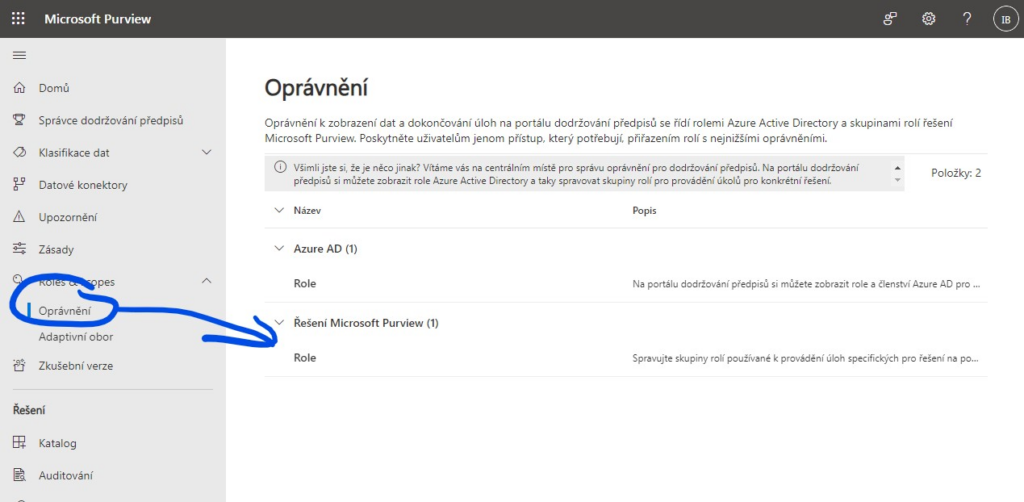This screenshot has height=502, width=1024.
Task: Open the settings gear in header
Action: pos(928,19)
